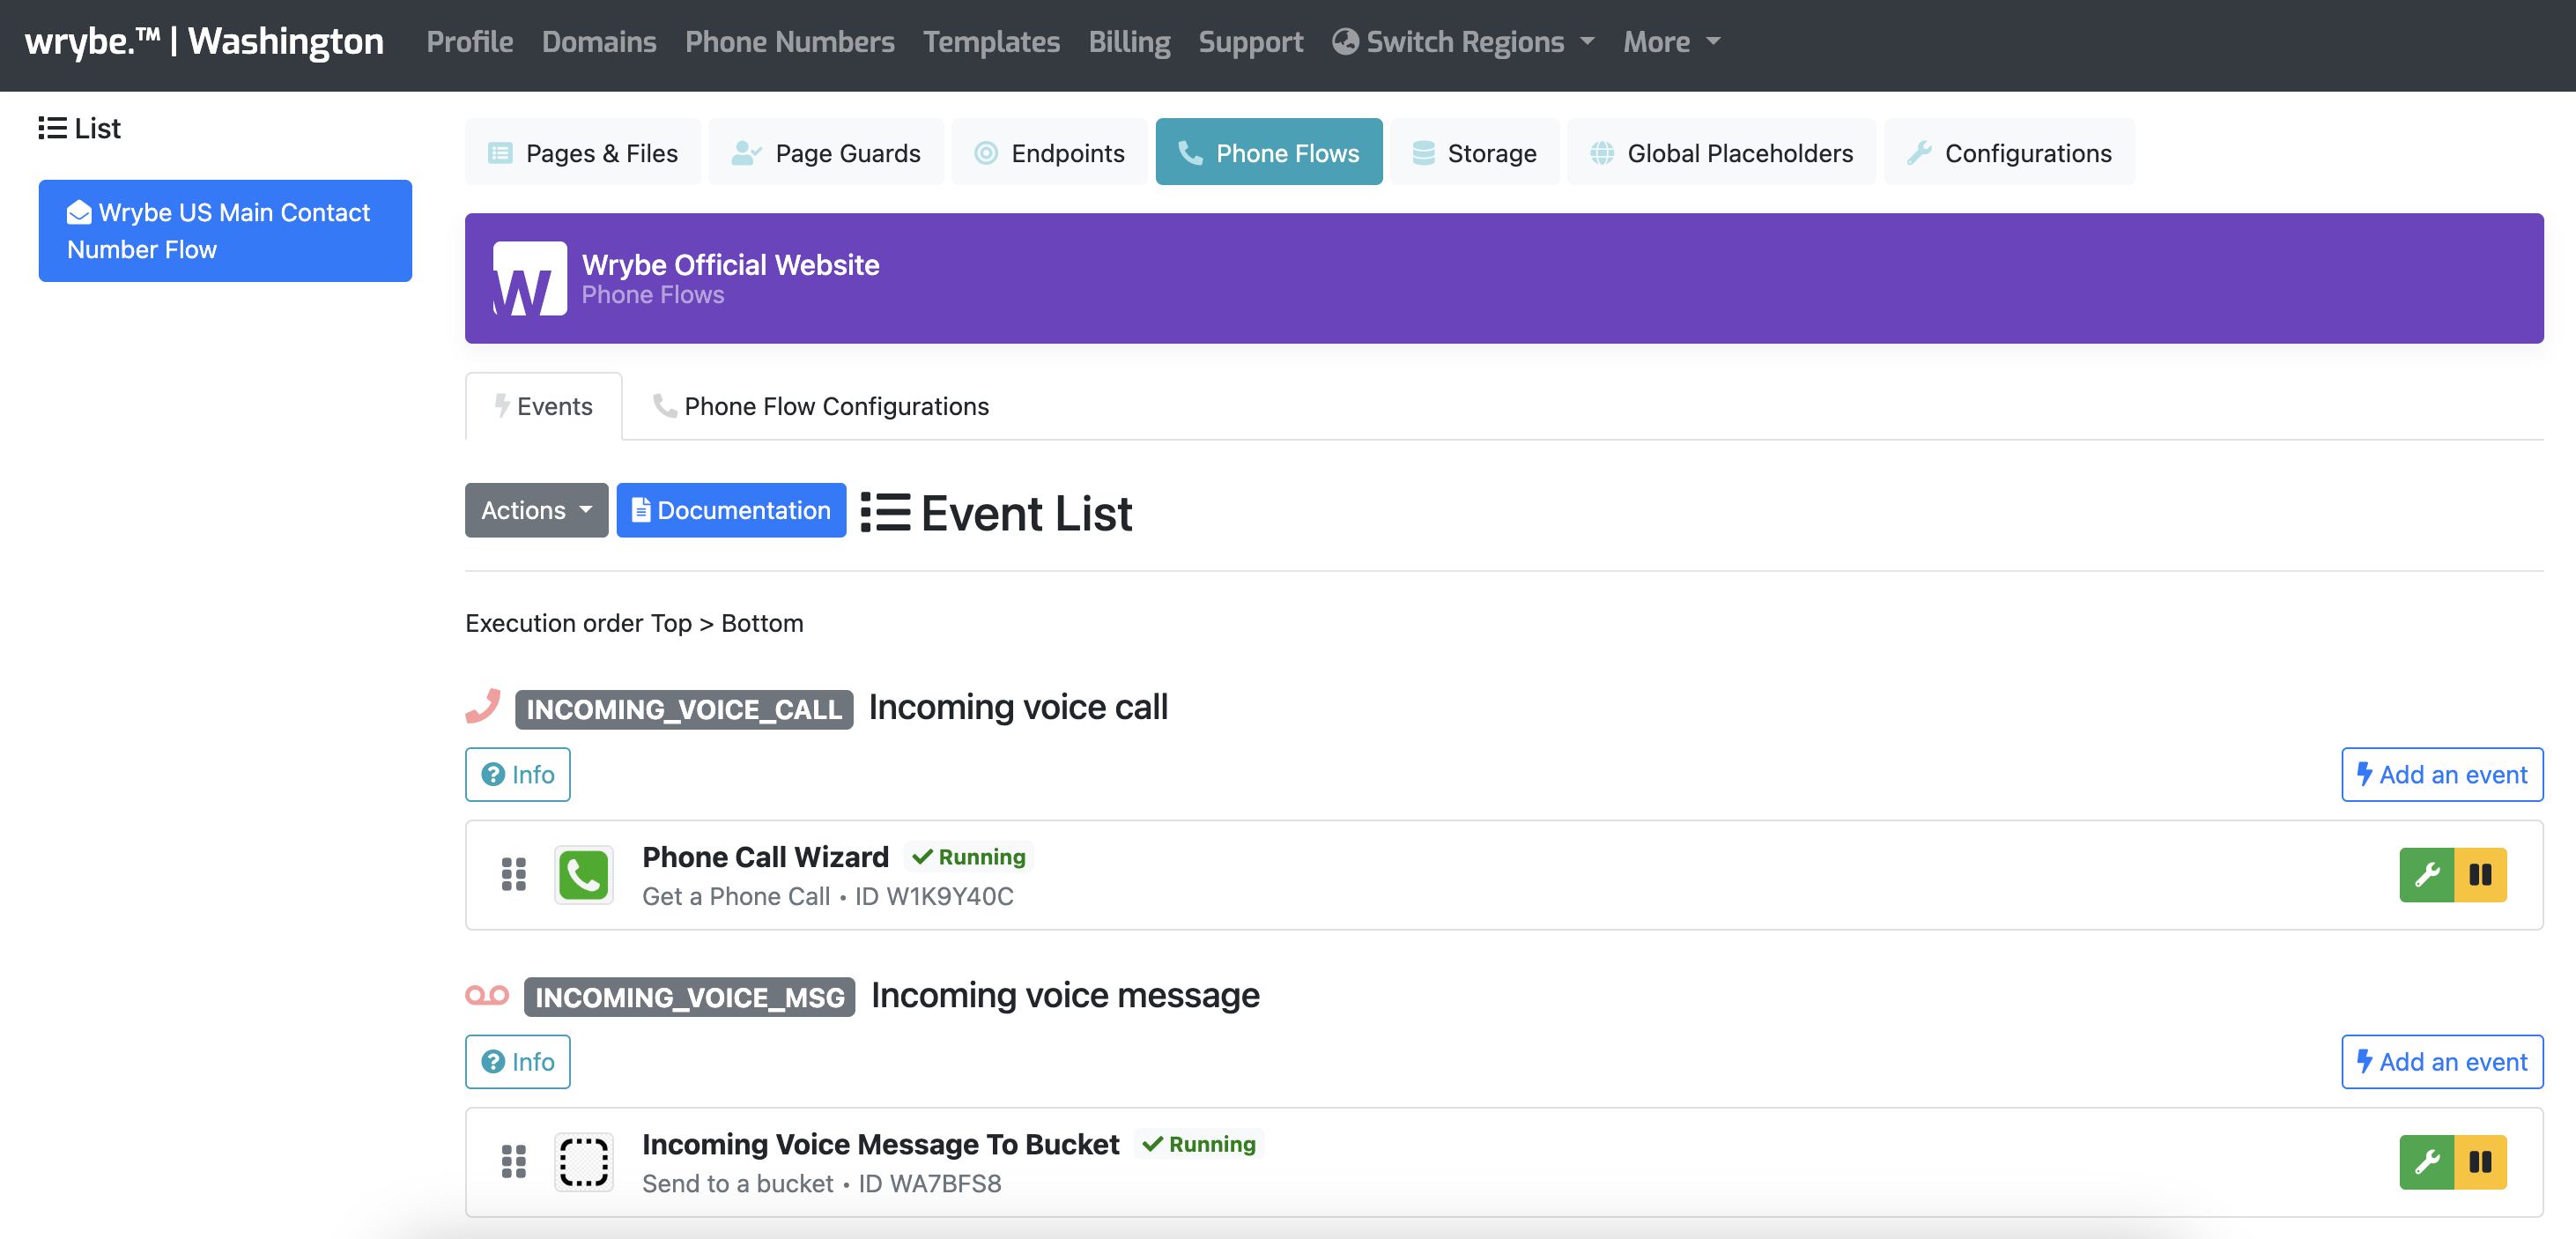Select the Wrybe US Main Contact Number Flow
This screenshot has height=1239, width=2576.
coord(224,230)
